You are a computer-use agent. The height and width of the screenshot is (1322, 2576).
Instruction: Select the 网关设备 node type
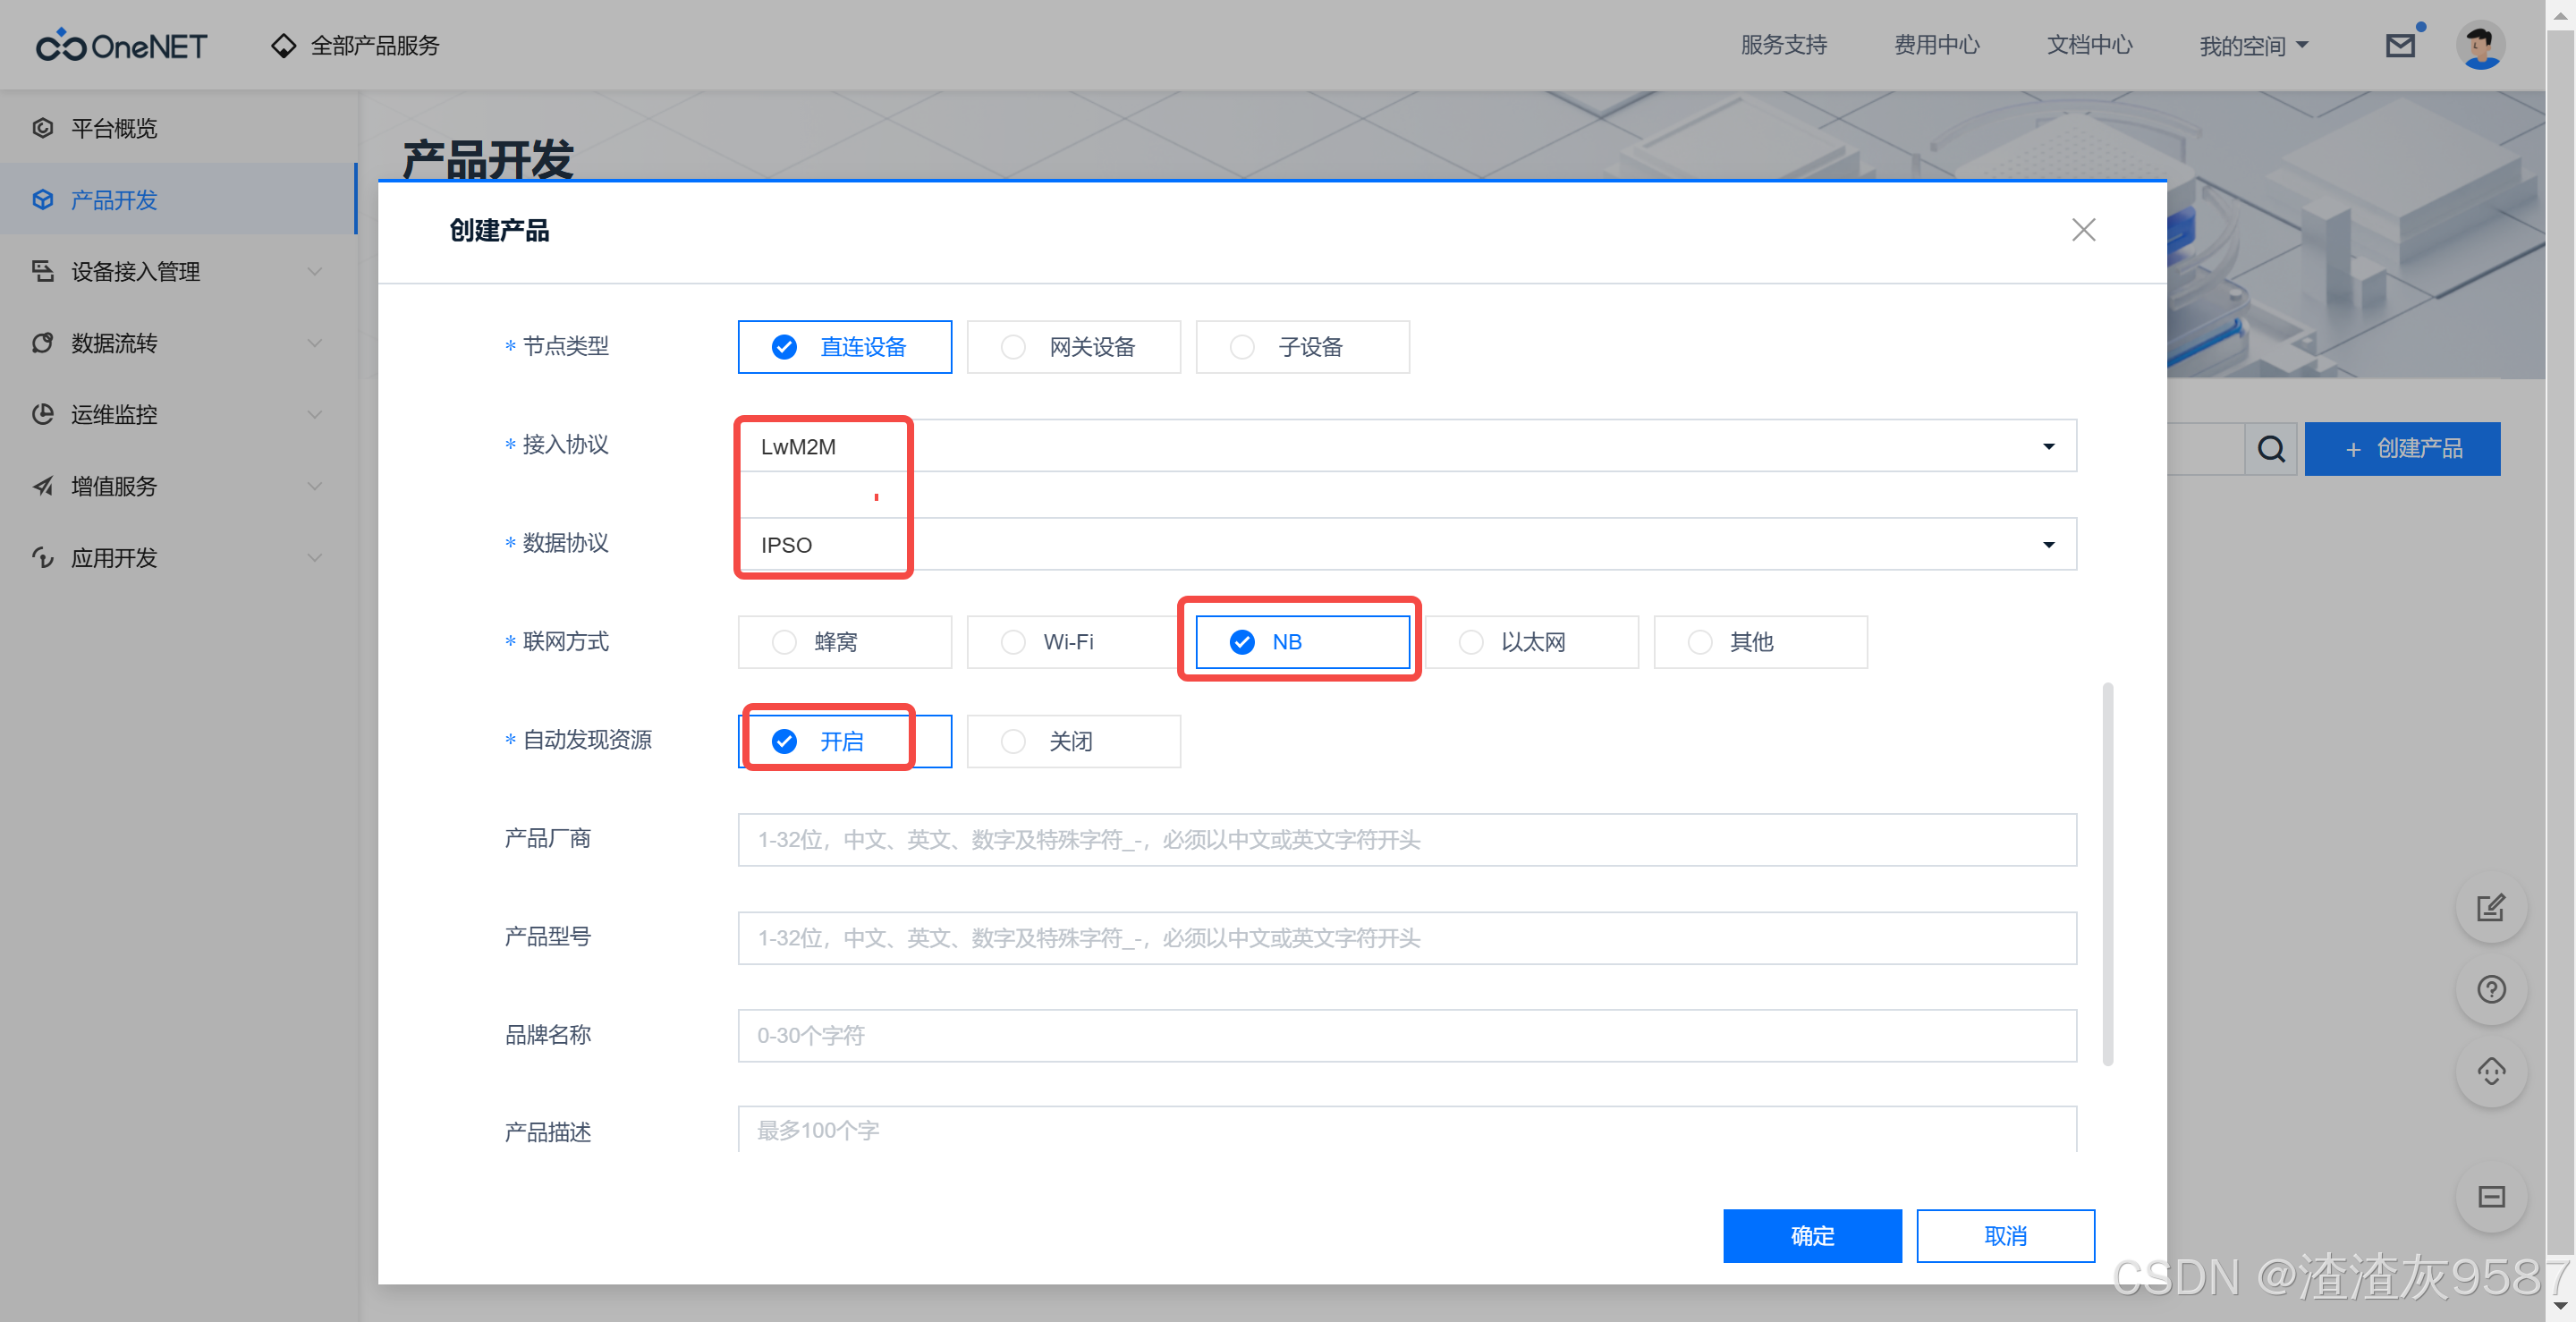click(1073, 347)
